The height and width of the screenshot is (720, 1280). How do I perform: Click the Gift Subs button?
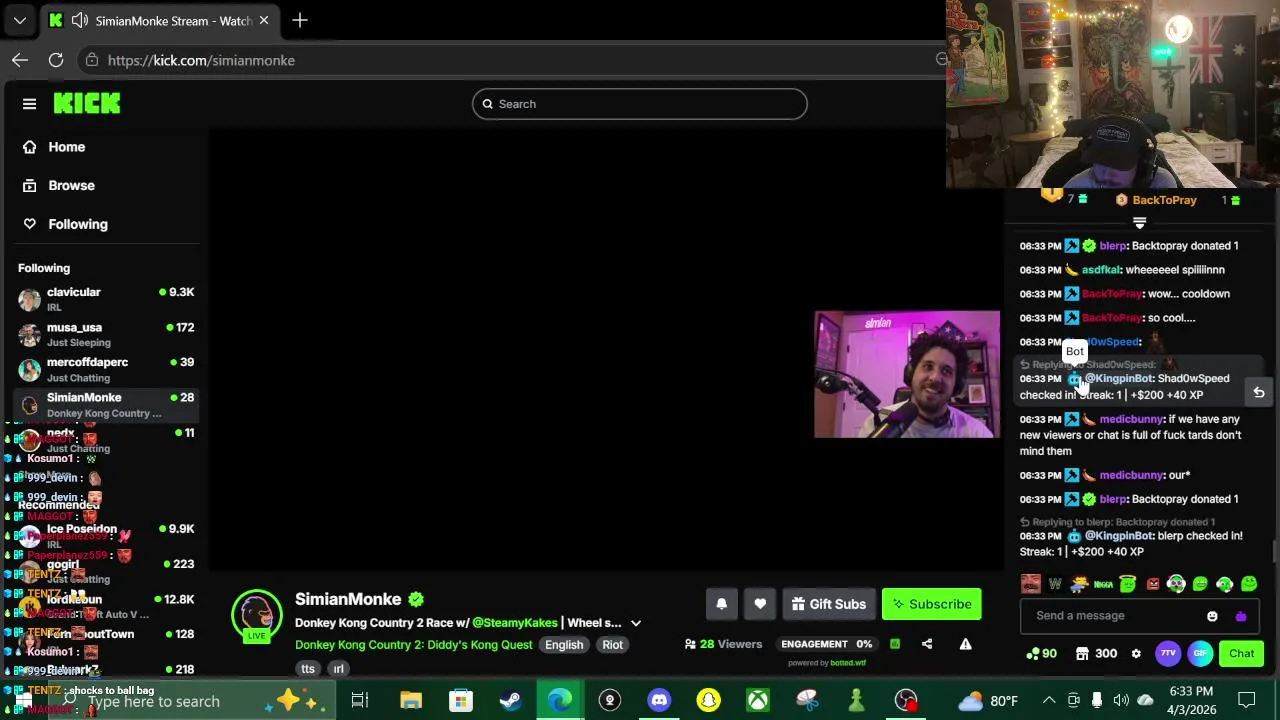pyautogui.click(x=828, y=604)
